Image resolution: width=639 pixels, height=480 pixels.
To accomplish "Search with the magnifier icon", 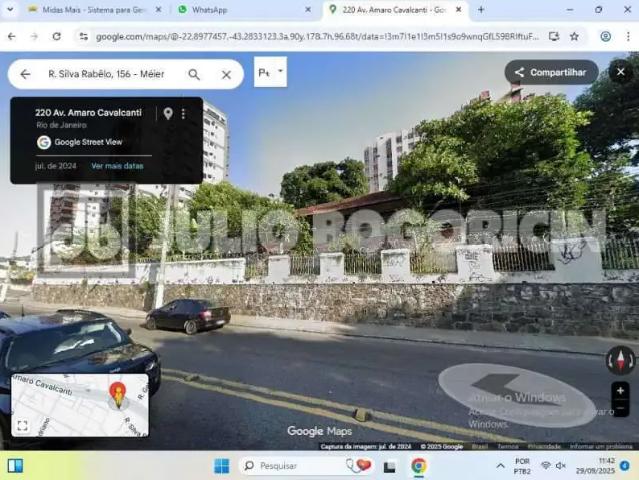I will click(x=194, y=74).
